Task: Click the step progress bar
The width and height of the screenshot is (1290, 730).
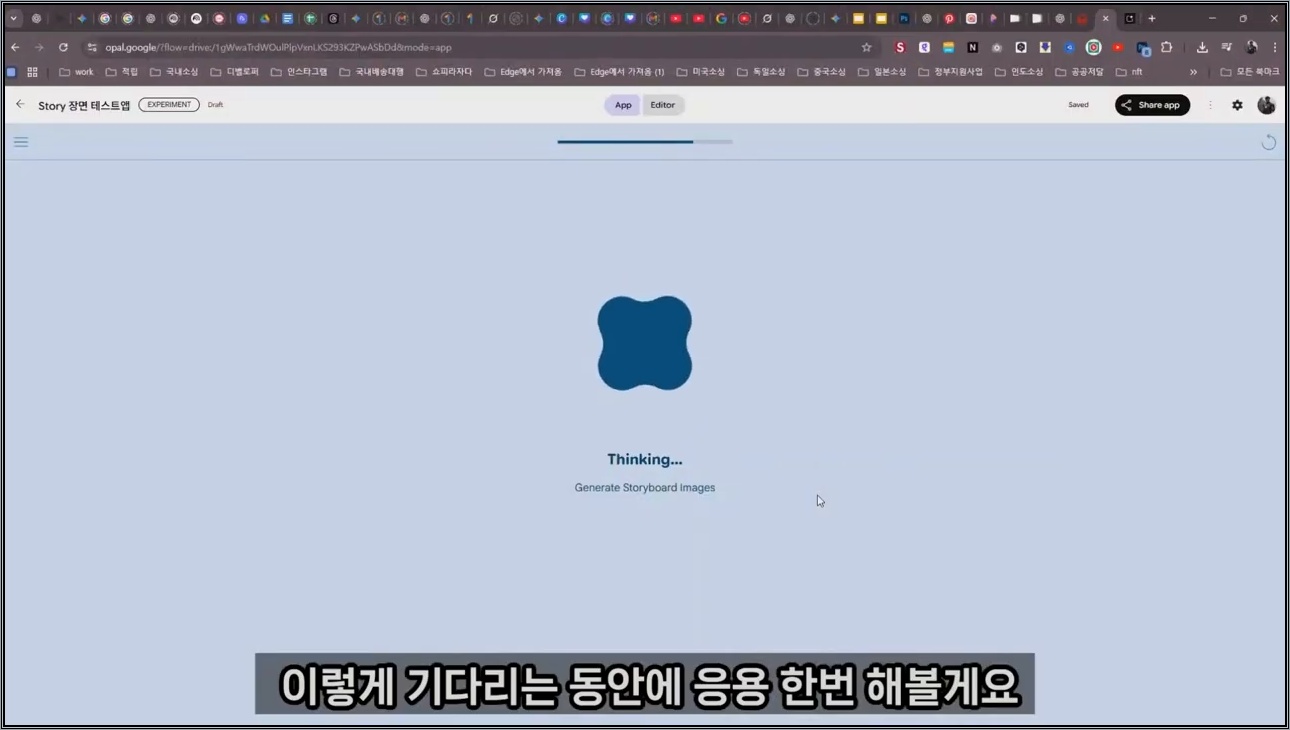Action: (645, 142)
